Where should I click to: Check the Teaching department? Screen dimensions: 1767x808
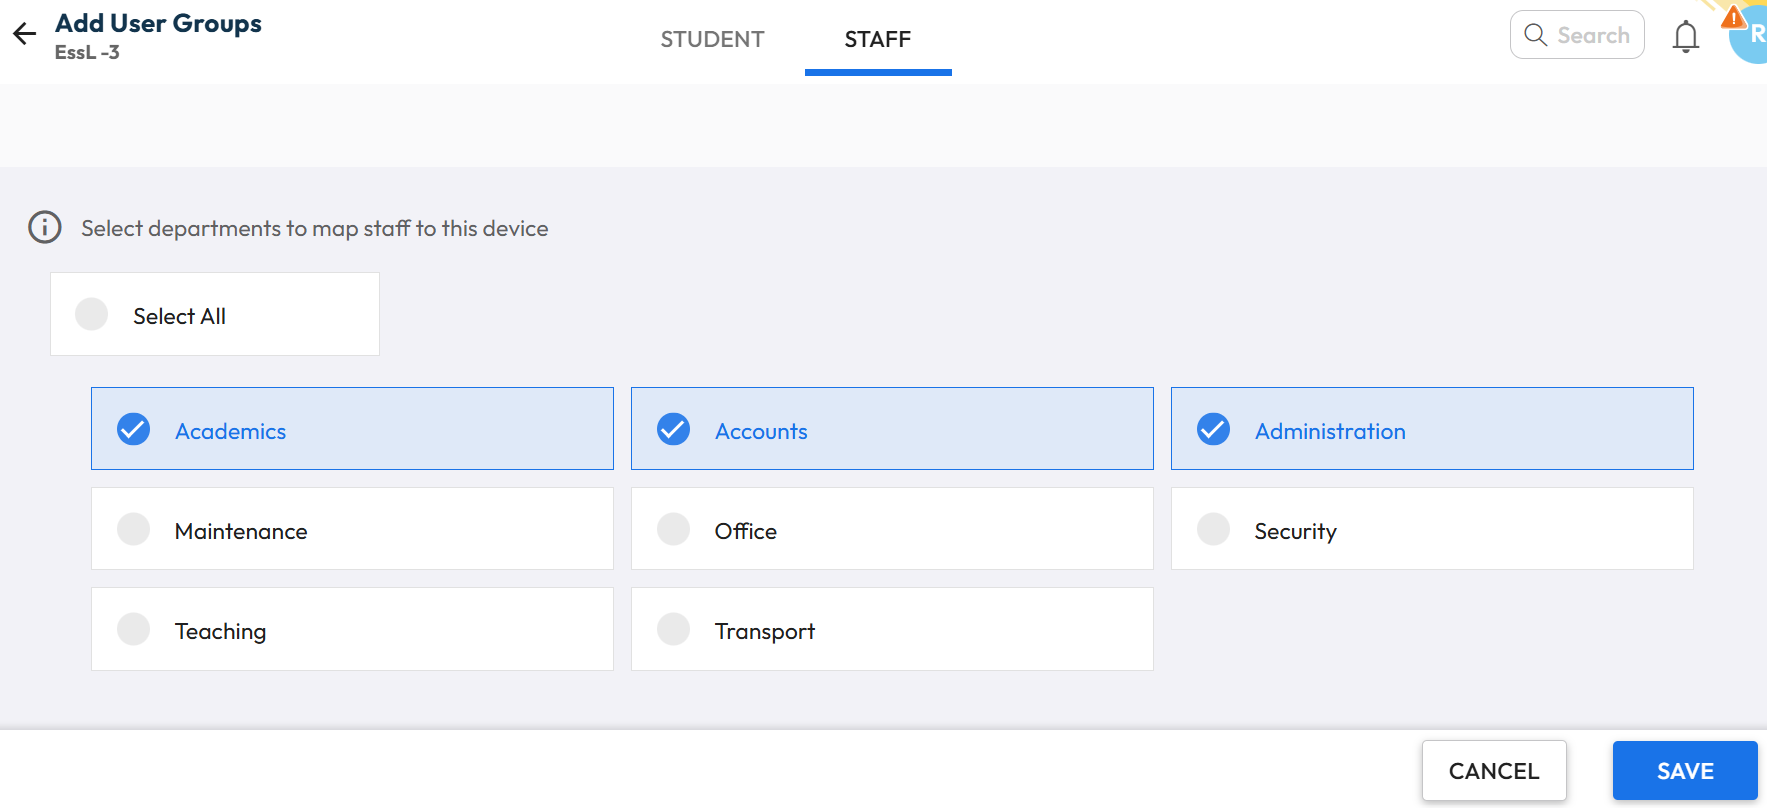(134, 629)
